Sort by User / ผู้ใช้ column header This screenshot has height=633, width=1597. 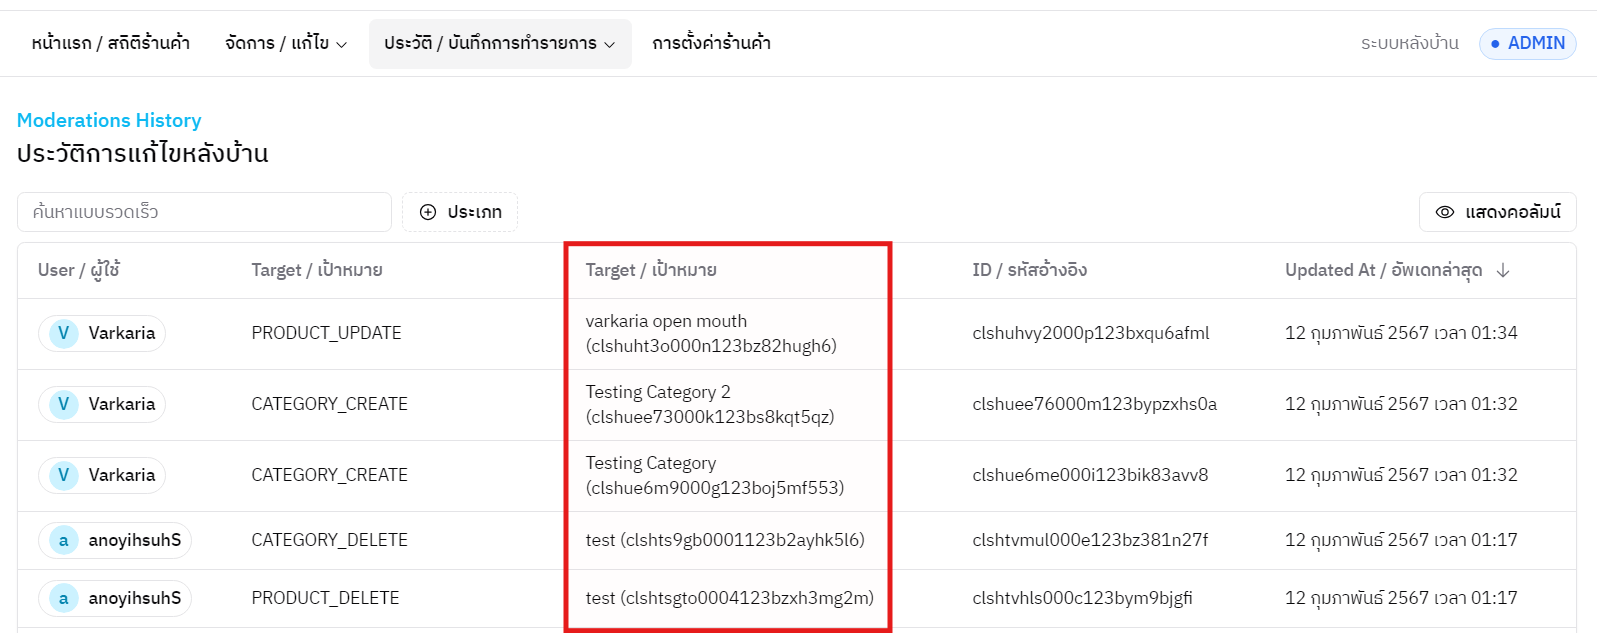[79, 270]
